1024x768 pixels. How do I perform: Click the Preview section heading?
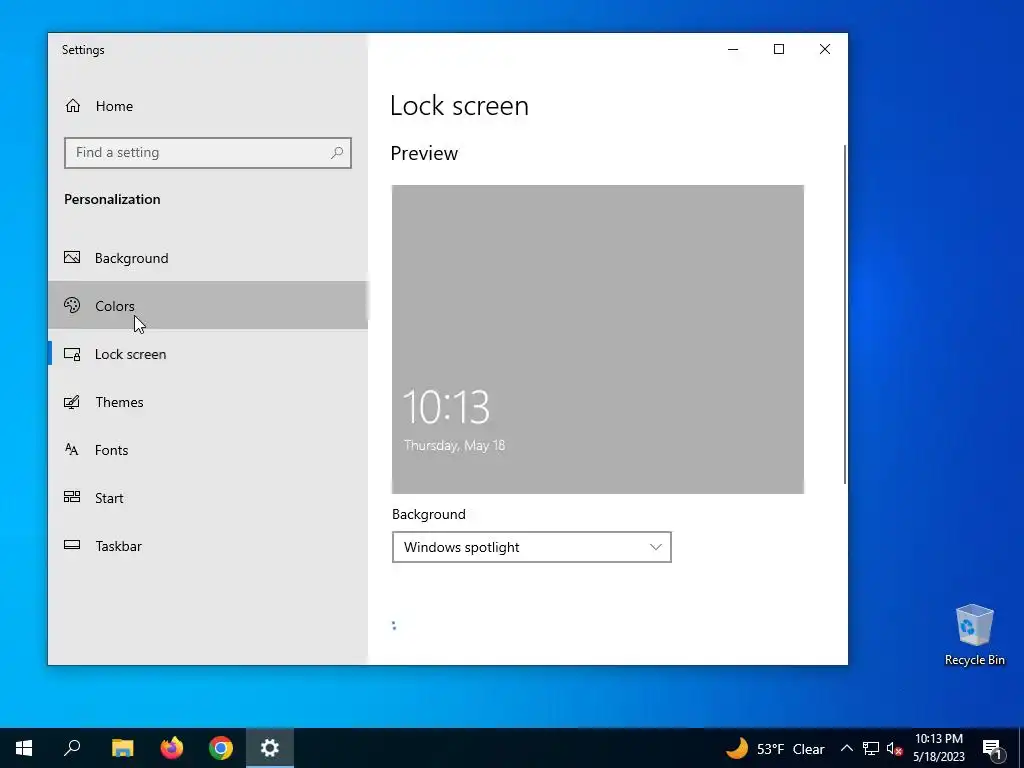(424, 153)
